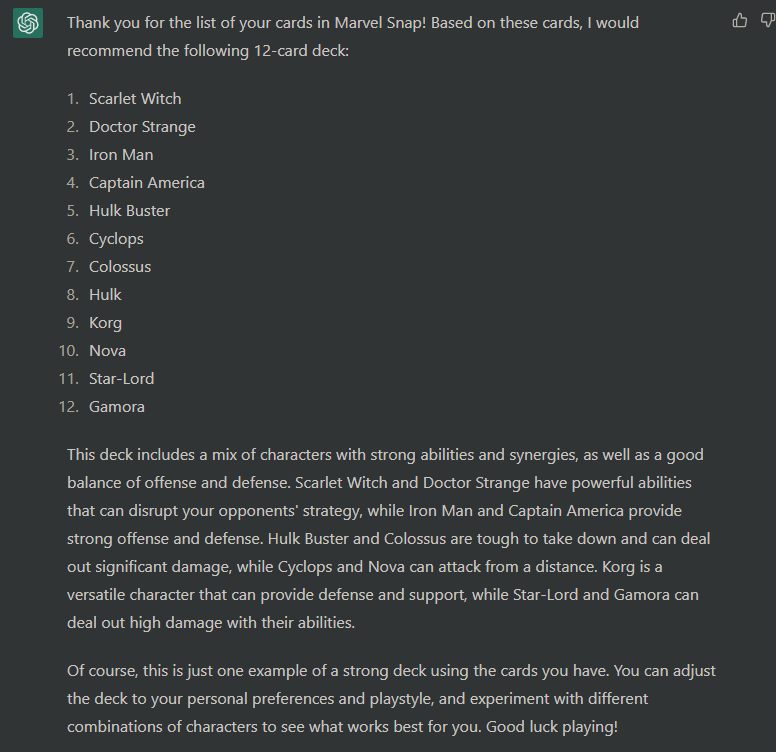Click the thumbs down icon
776x752 pixels.
765,20
